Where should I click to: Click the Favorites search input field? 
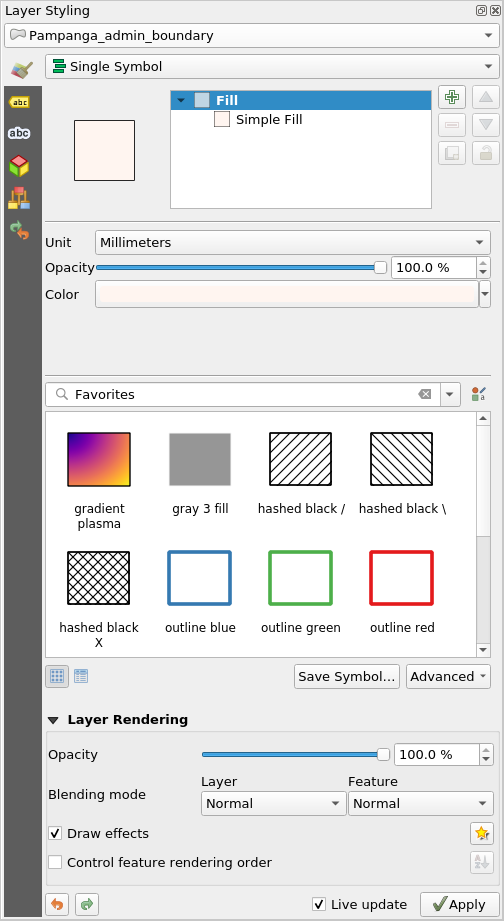[x=242, y=394]
